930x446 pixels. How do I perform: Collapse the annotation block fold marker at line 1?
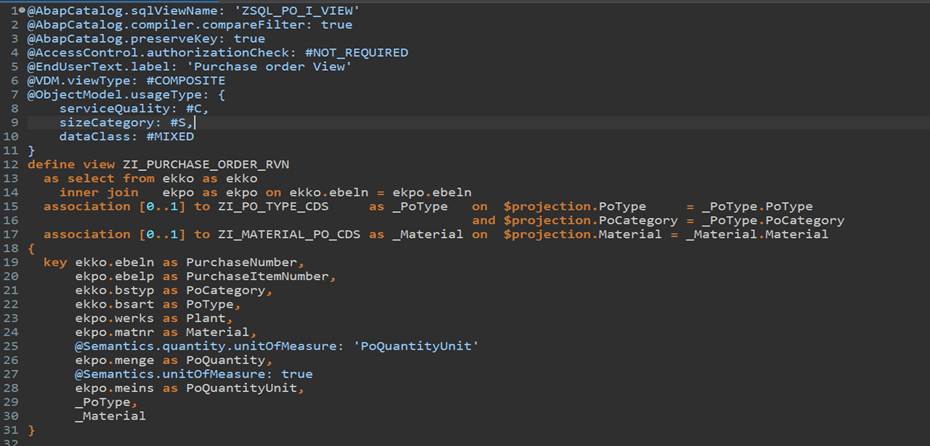pos(23,11)
